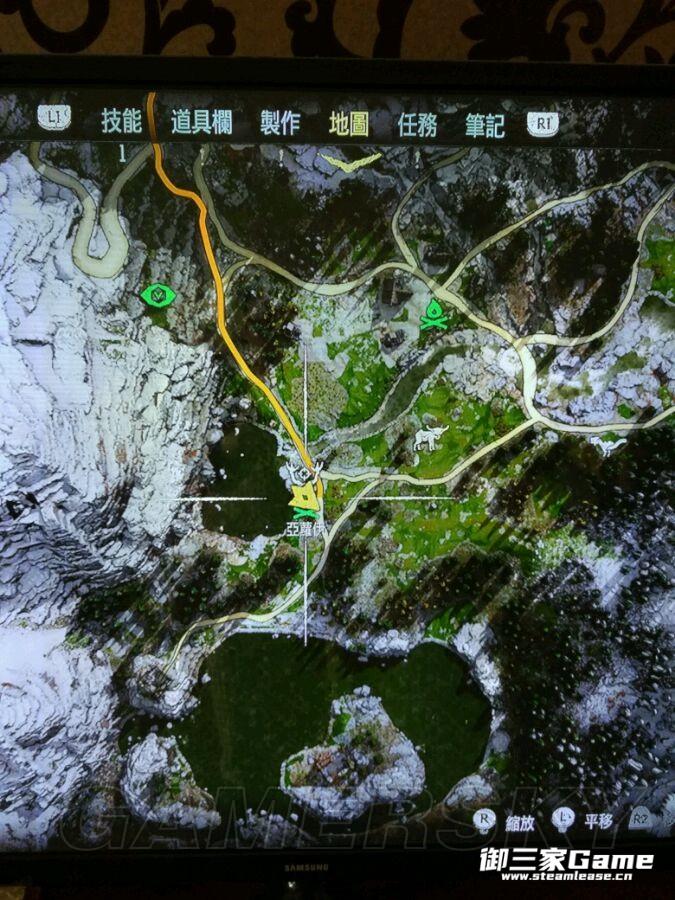Click the R stick zoom icon
Image resolution: width=675 pixels, height=900 pixels.
click(485, 818)
